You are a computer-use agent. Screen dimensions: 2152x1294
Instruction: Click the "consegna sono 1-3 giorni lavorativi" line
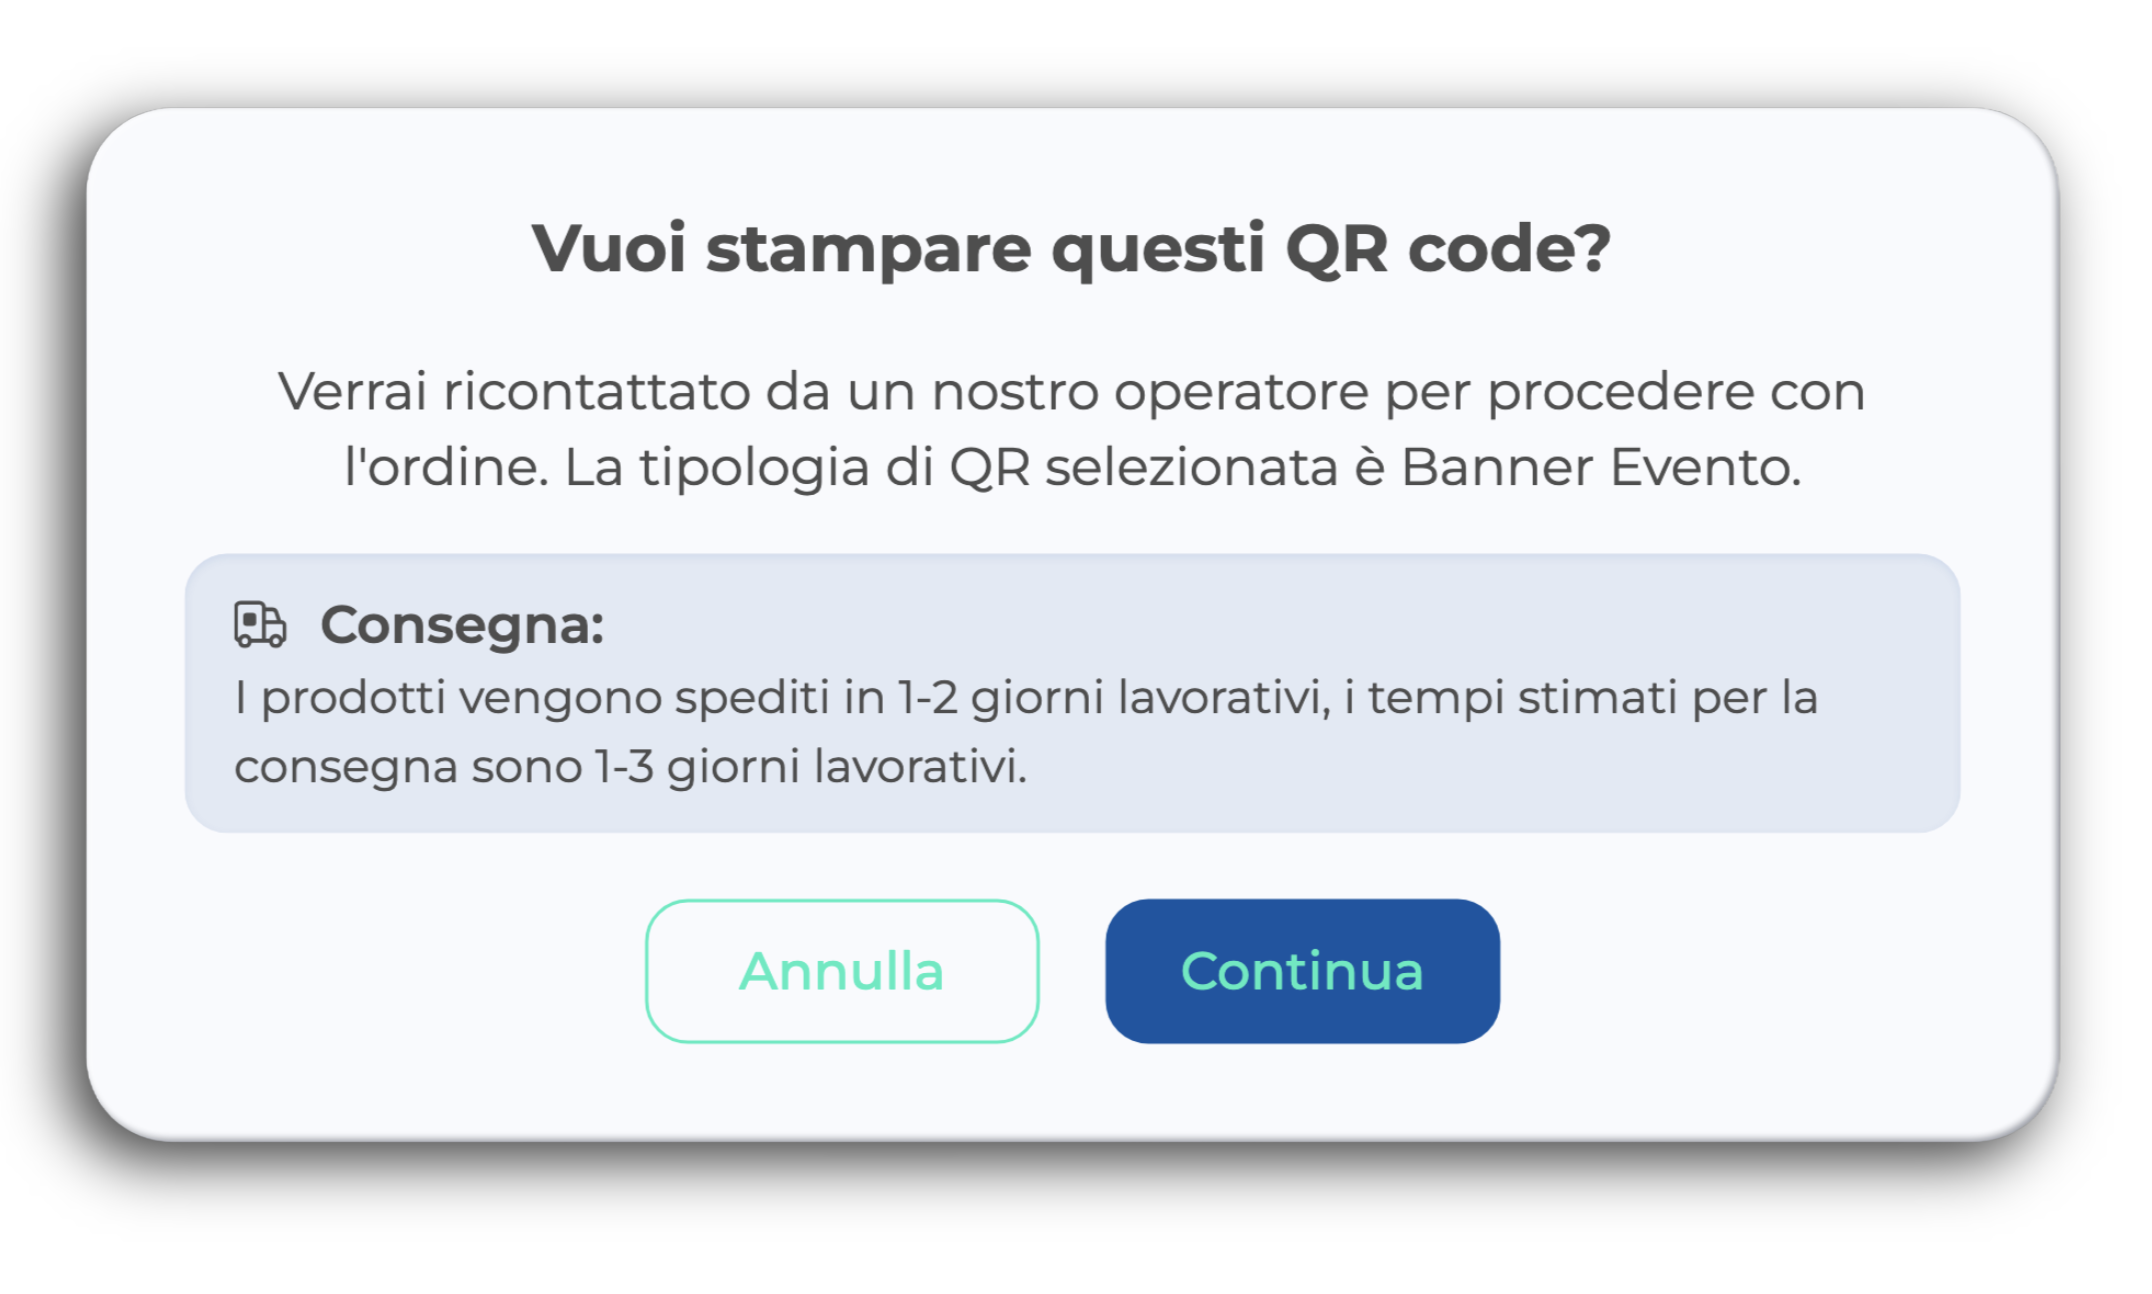coord(631,767)
